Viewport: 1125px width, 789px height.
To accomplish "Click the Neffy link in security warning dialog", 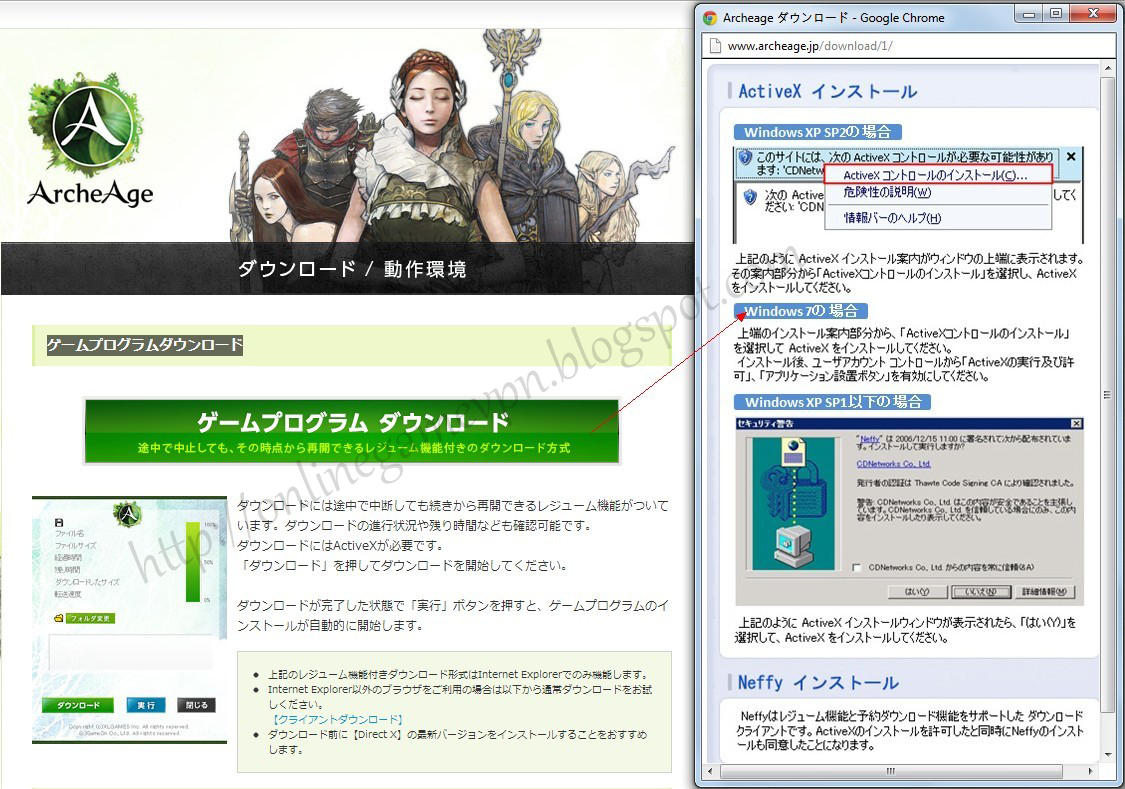I will pyautogui.click(x=870, y=439).
